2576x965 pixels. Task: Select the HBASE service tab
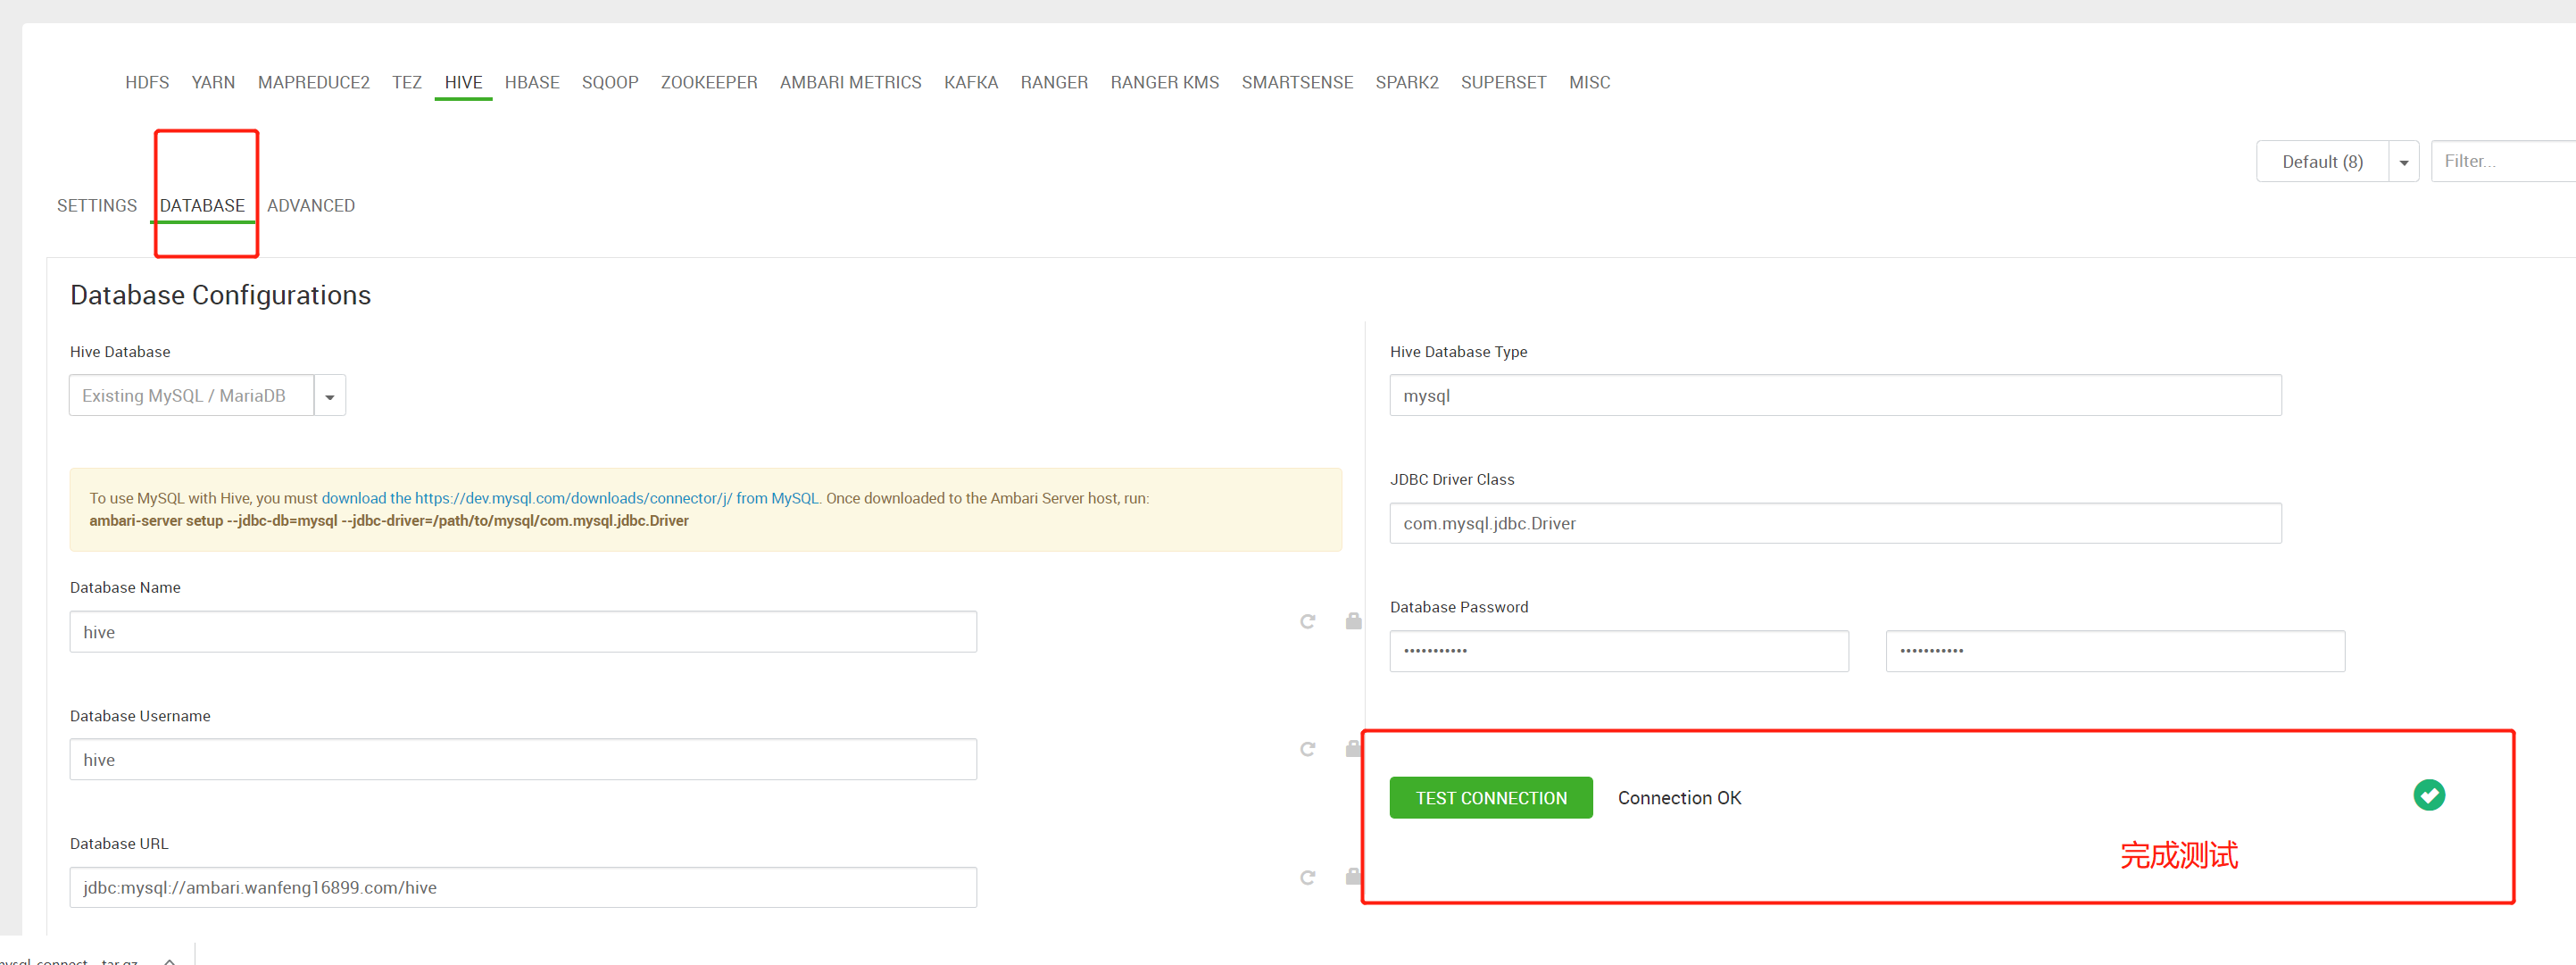point(531,83)
